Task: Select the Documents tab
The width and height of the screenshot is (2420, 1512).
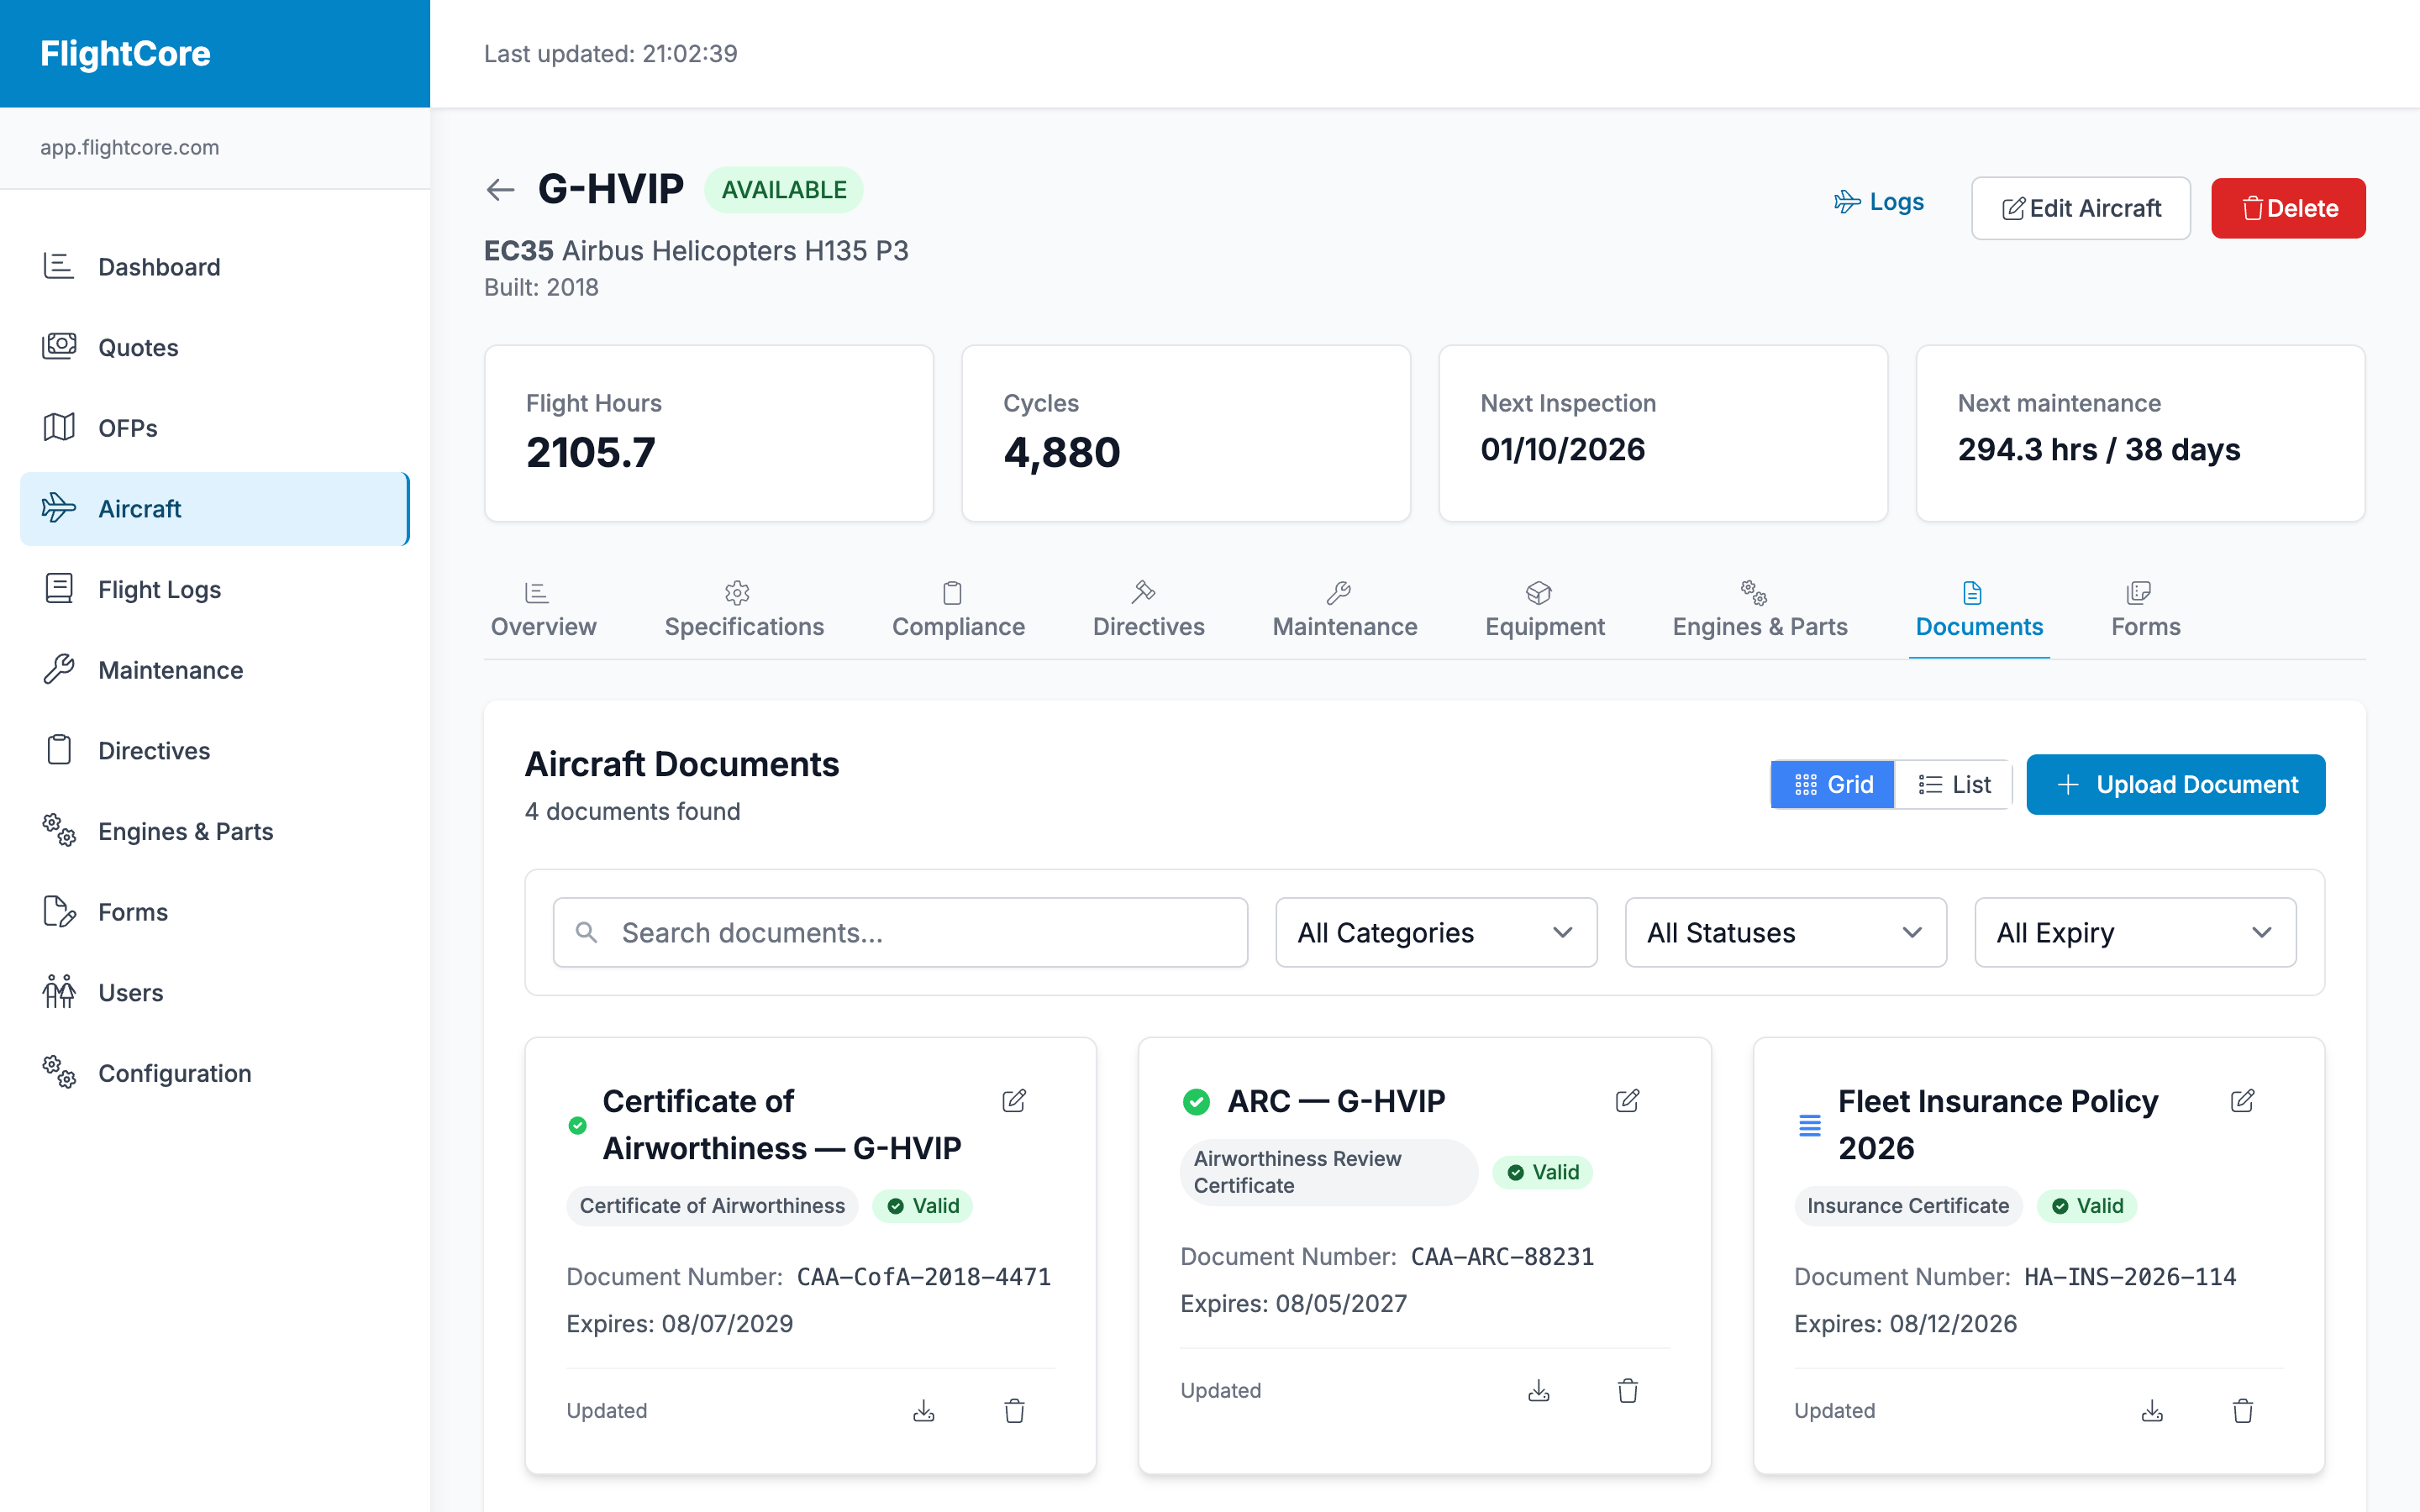Action: [1979, 610]
